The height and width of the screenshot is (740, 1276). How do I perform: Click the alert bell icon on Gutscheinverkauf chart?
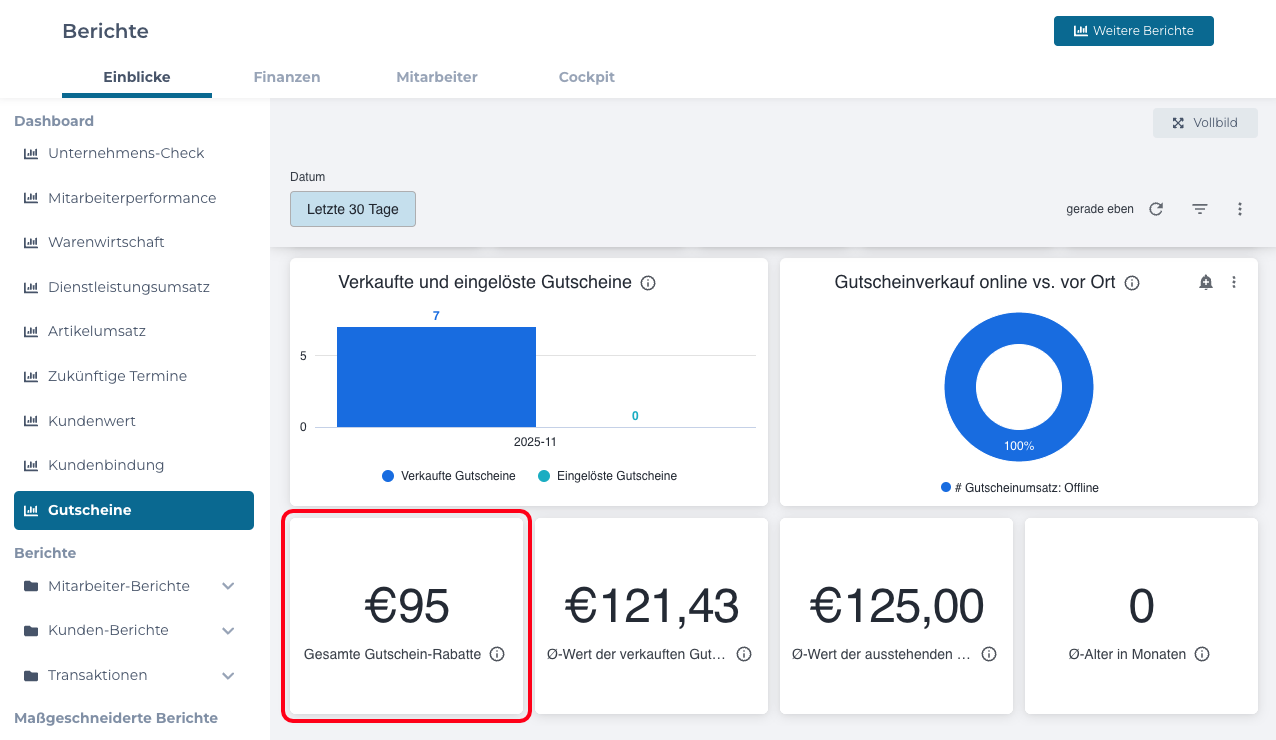click(1206, 283)
